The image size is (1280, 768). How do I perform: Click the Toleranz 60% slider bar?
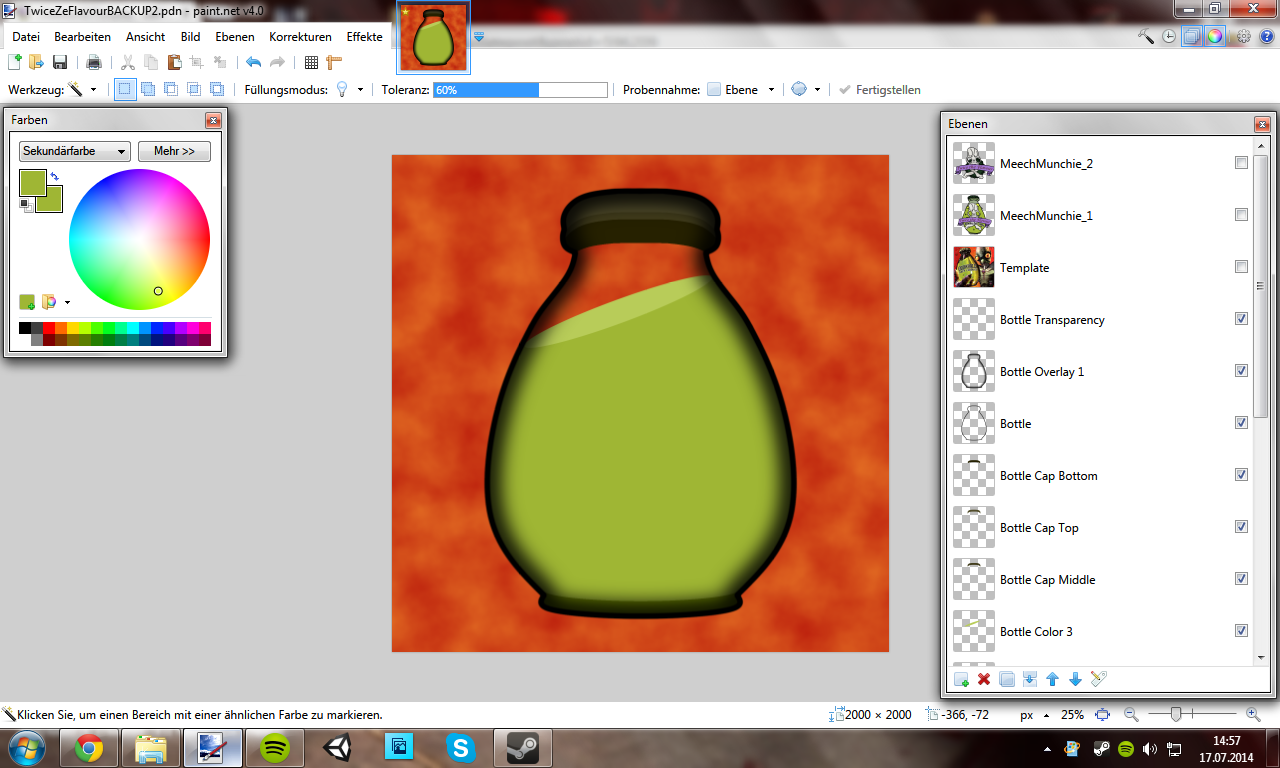(x=520, y=90)
